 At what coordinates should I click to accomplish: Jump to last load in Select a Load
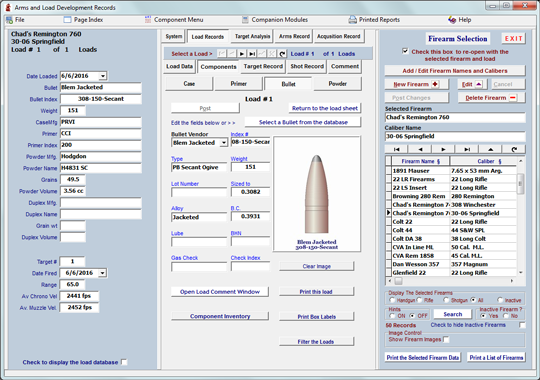click(252, 54)
